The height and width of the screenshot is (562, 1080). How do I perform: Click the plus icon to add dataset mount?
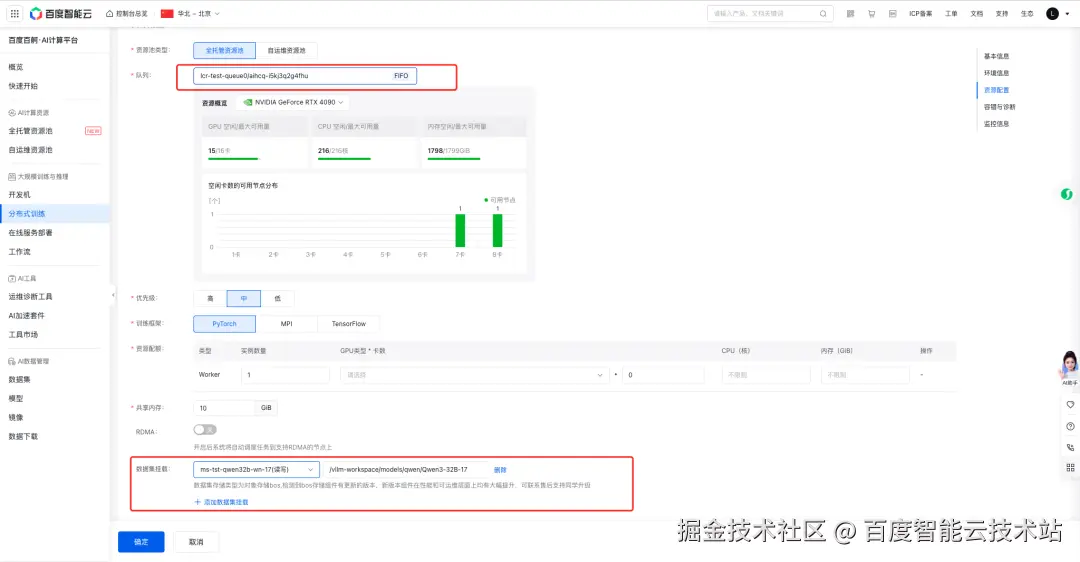point(198,502)
